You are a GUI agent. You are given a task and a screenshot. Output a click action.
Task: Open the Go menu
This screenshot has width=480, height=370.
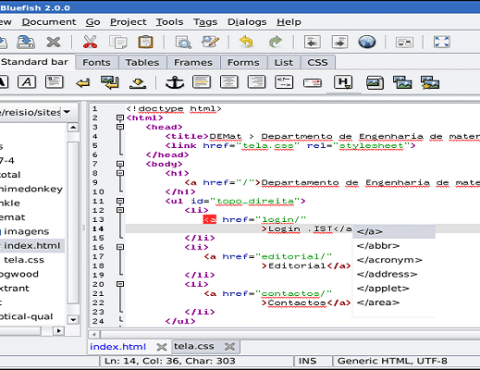(x=93, y=22)
